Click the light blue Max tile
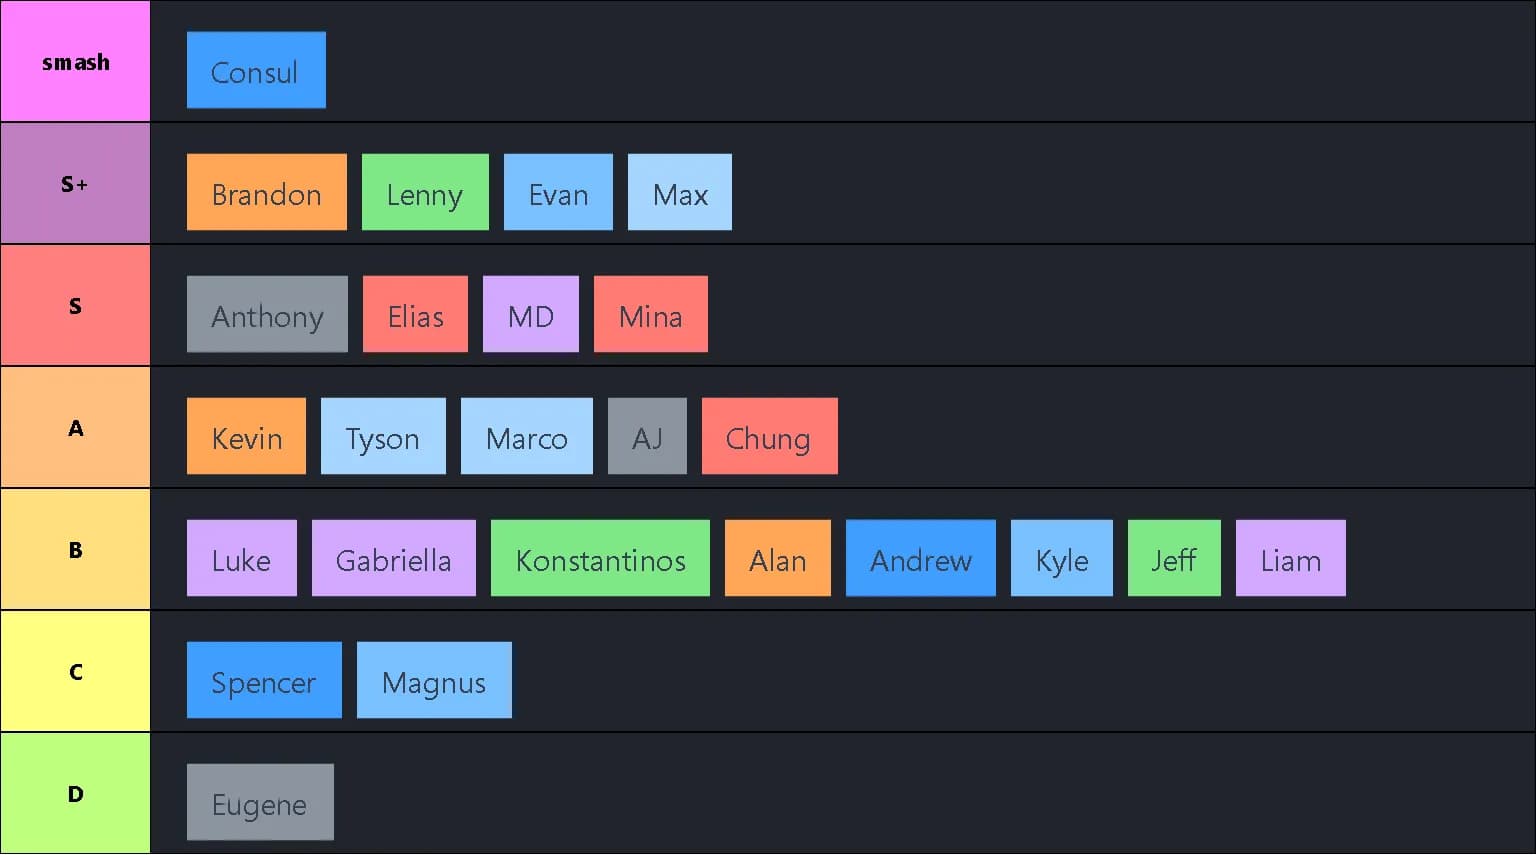Viewport: 1536px width, 855px height. [x=680, y=193]
